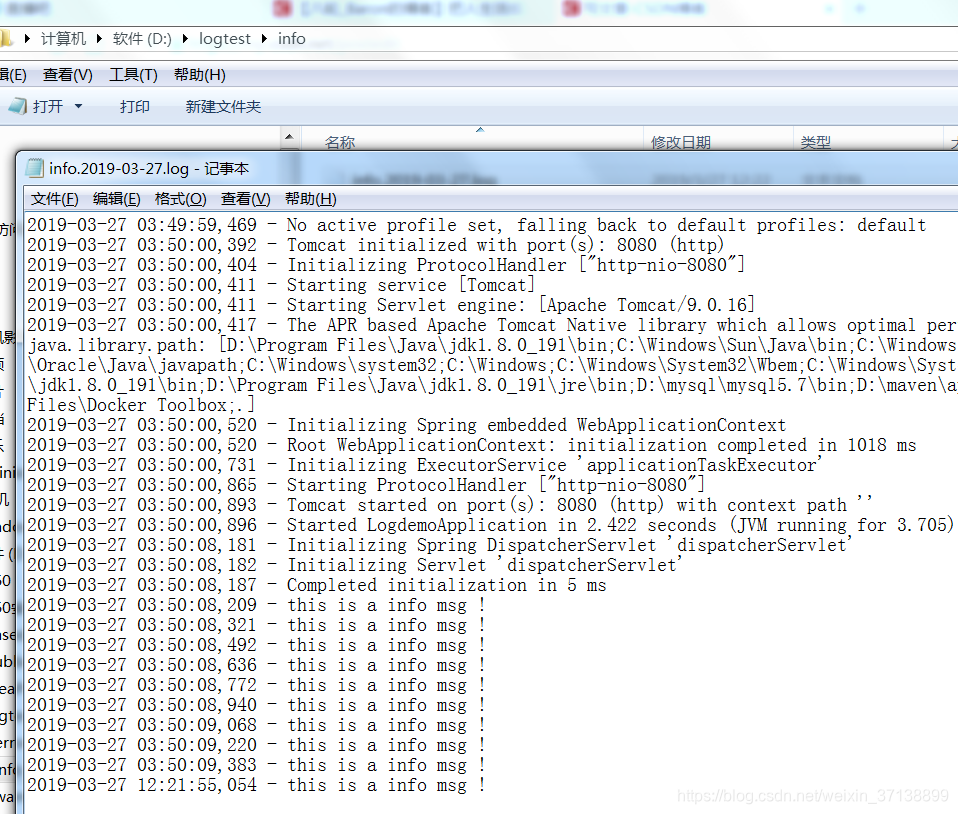
Task: Select 软件 (D:) in the address breadcrumb
Action: (x=142, y=38)
